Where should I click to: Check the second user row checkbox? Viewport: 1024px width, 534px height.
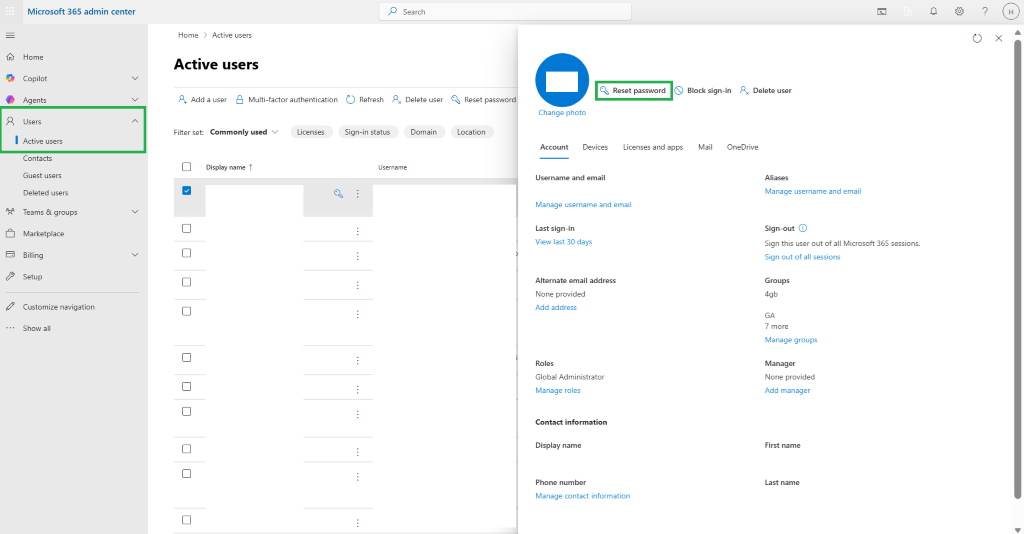coord(187,228)
